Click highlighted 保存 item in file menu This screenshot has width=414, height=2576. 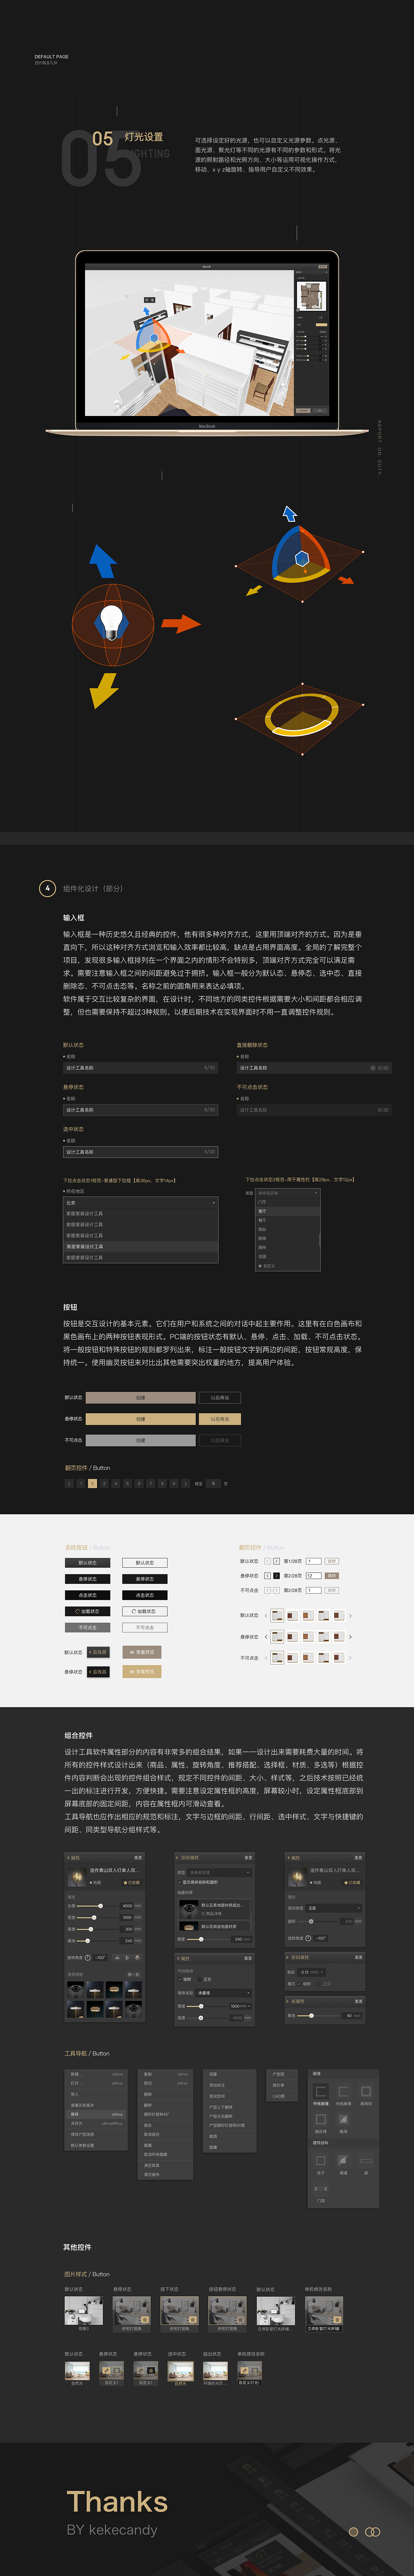click(x=96, y=2115)
